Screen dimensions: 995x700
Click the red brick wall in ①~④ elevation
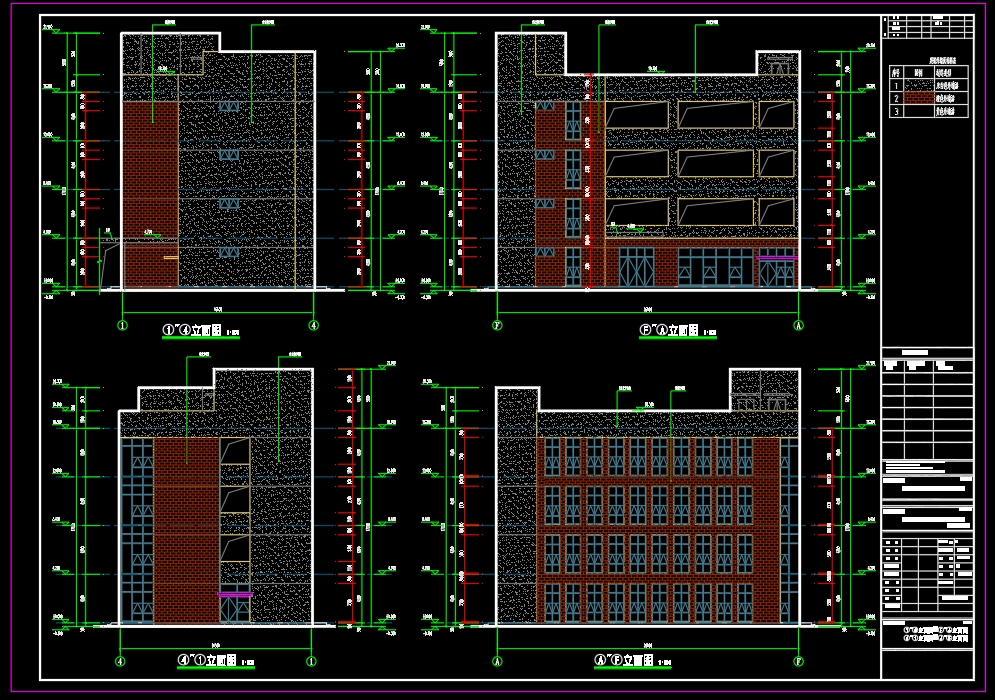(x=150, y=170)
